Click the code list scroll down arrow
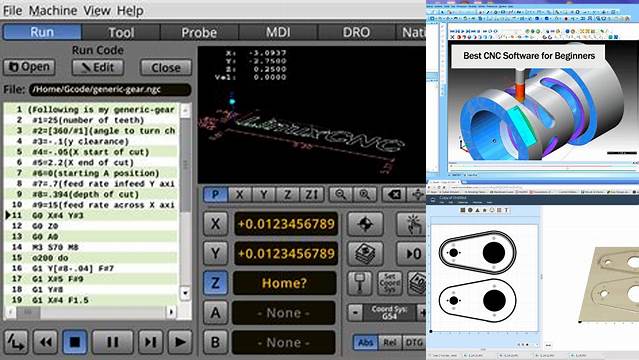Screen dimensions: 639x360 pos(185,293)
